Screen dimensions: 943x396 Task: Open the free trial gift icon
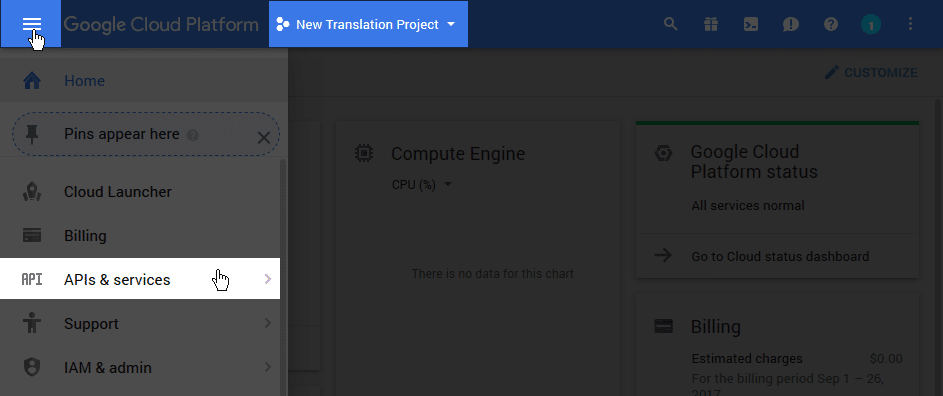tap(711, 24)
